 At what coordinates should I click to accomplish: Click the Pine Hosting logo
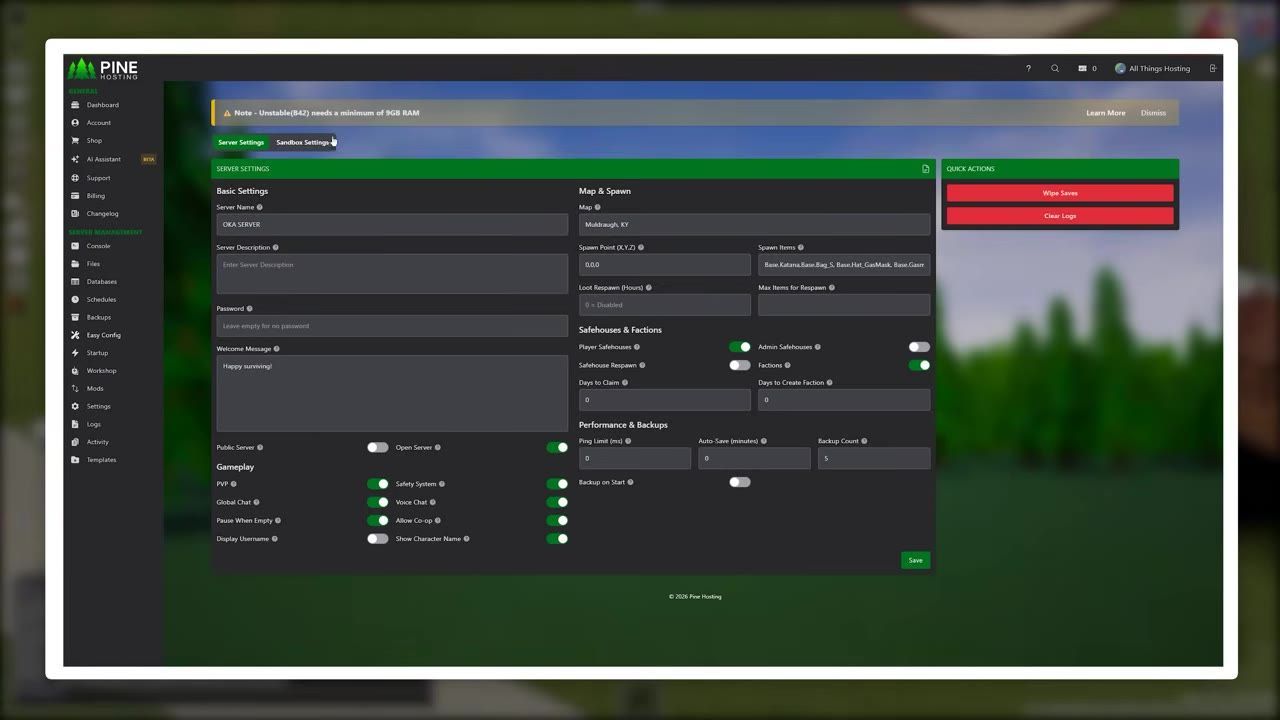coord(103,69)
